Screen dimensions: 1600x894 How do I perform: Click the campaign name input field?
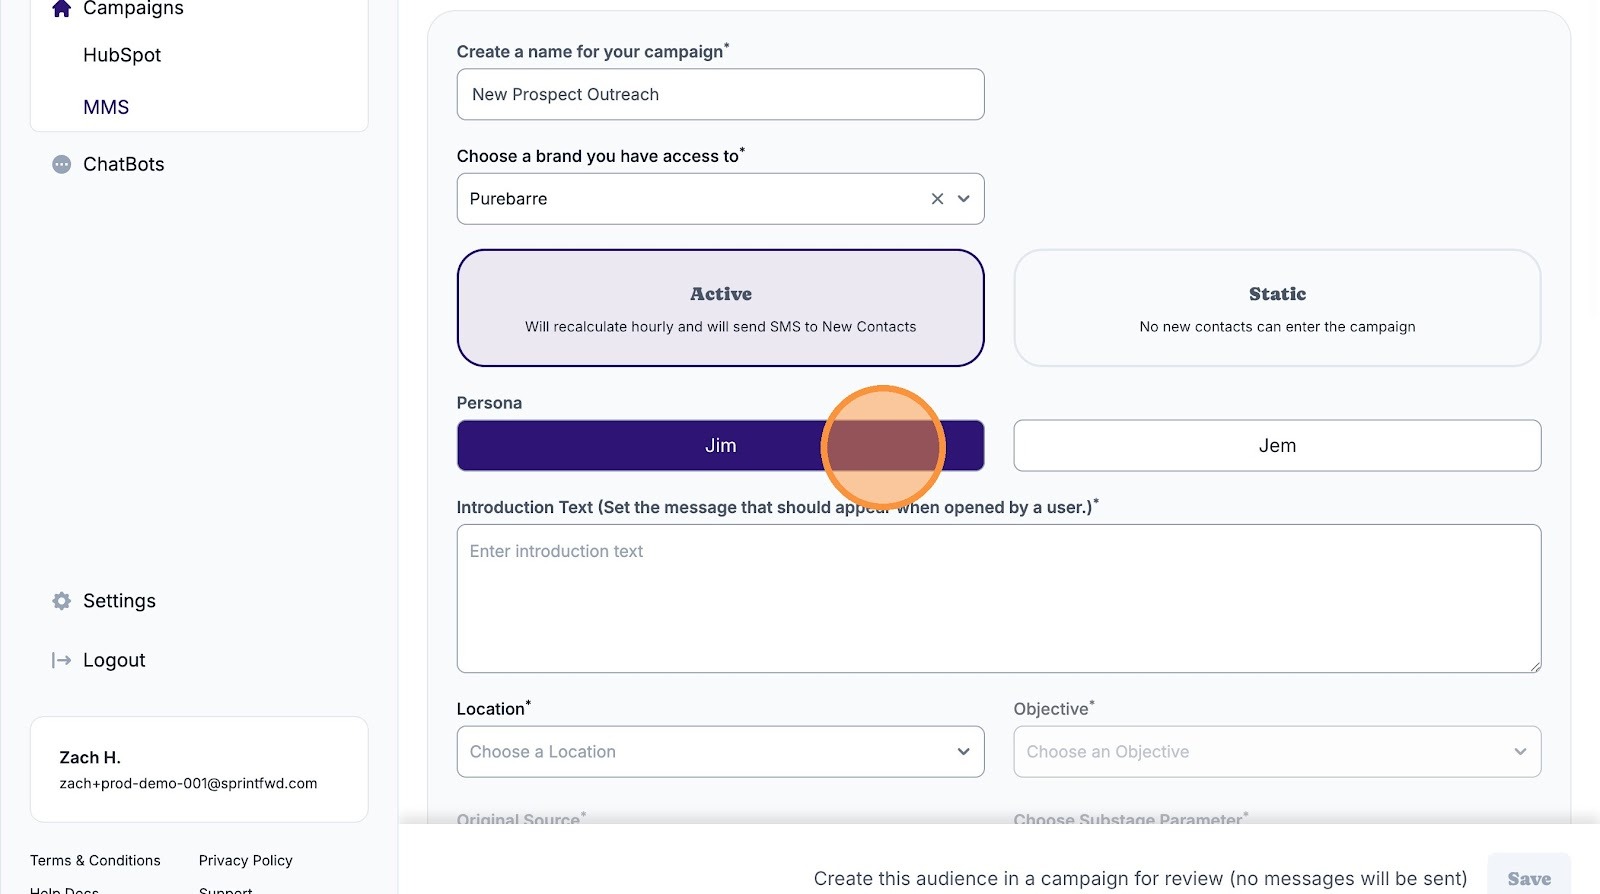(720, 95)
